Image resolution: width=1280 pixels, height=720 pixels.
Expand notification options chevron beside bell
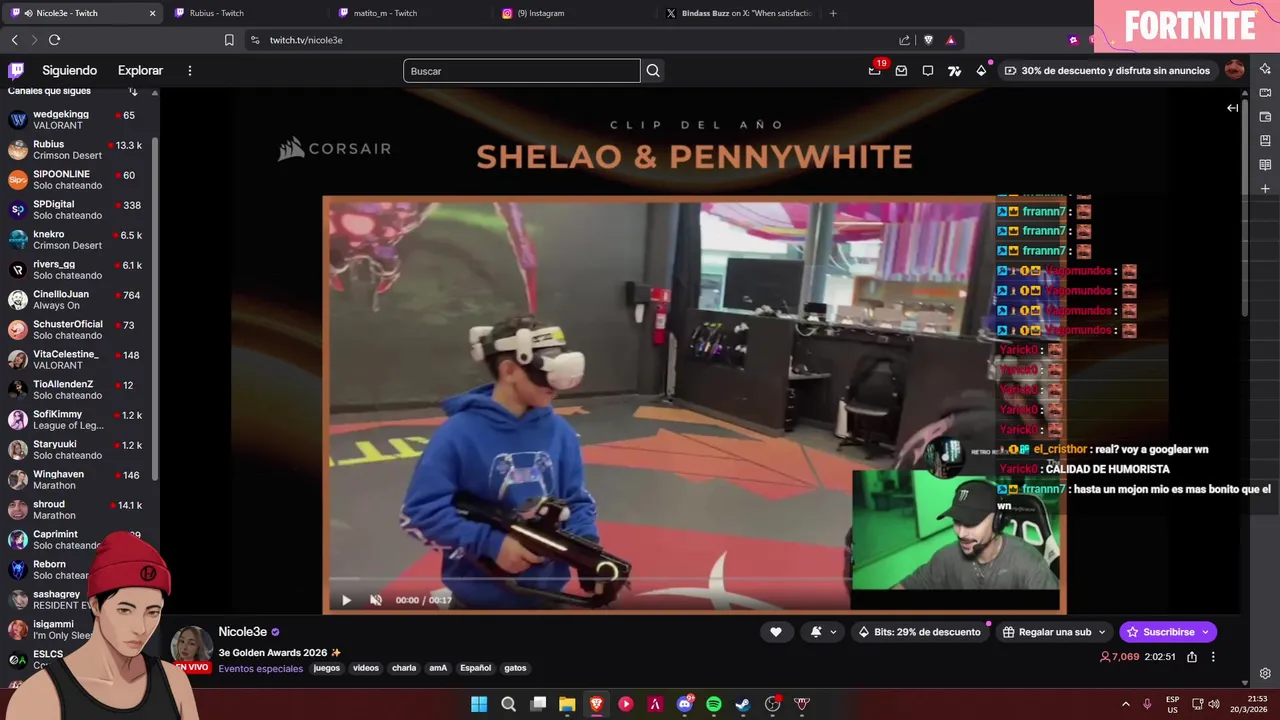coord(833,632)
